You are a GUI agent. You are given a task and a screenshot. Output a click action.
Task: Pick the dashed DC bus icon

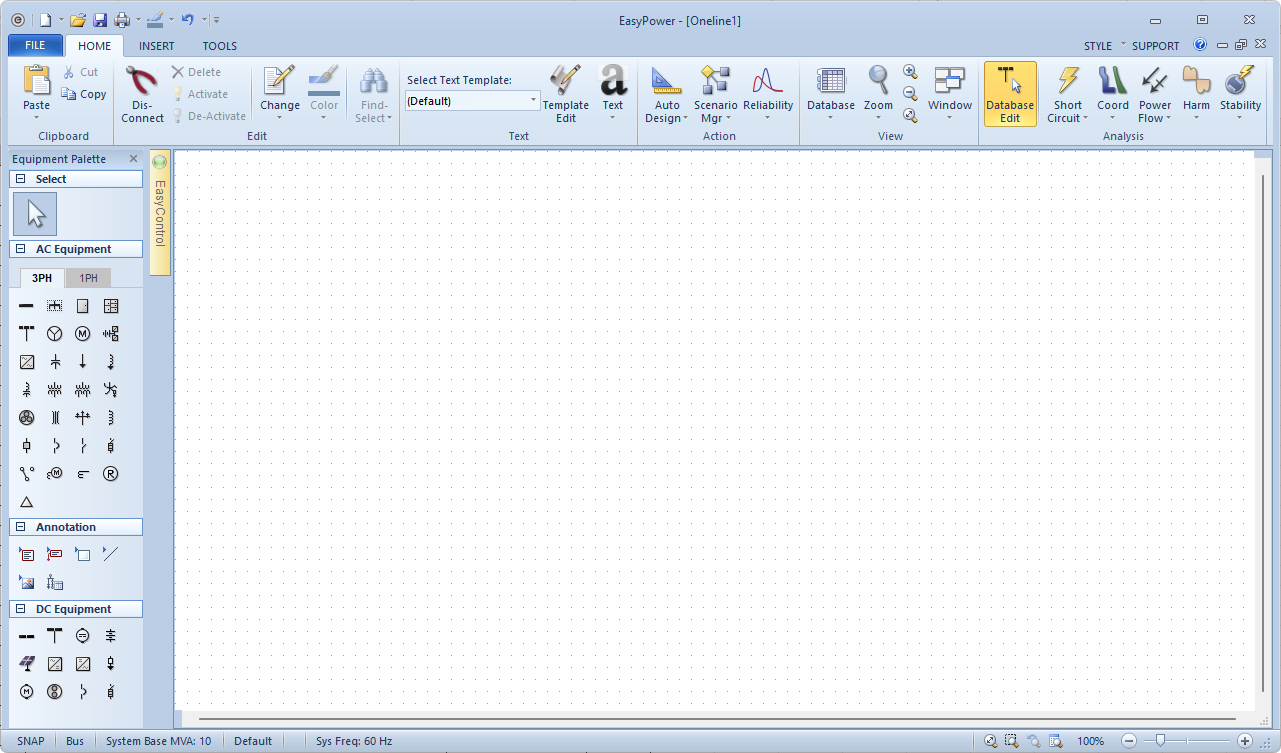pos(27,636)
